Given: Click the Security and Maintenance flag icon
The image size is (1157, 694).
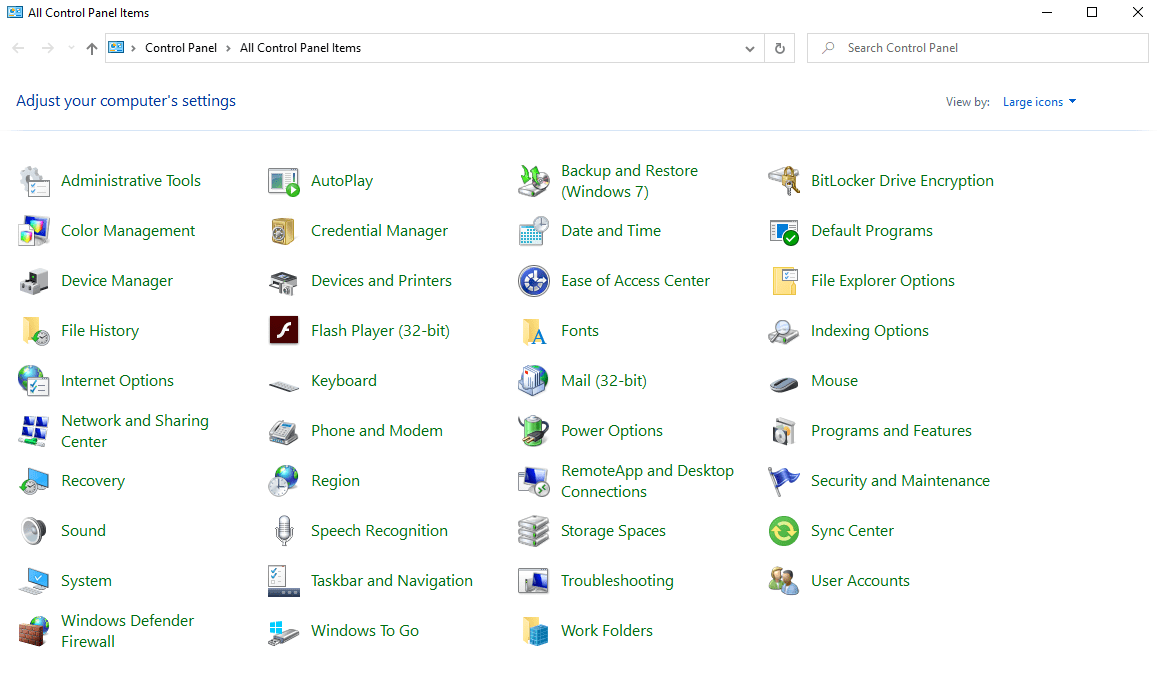Looking at the screenshot, I should tap(784, 481).
